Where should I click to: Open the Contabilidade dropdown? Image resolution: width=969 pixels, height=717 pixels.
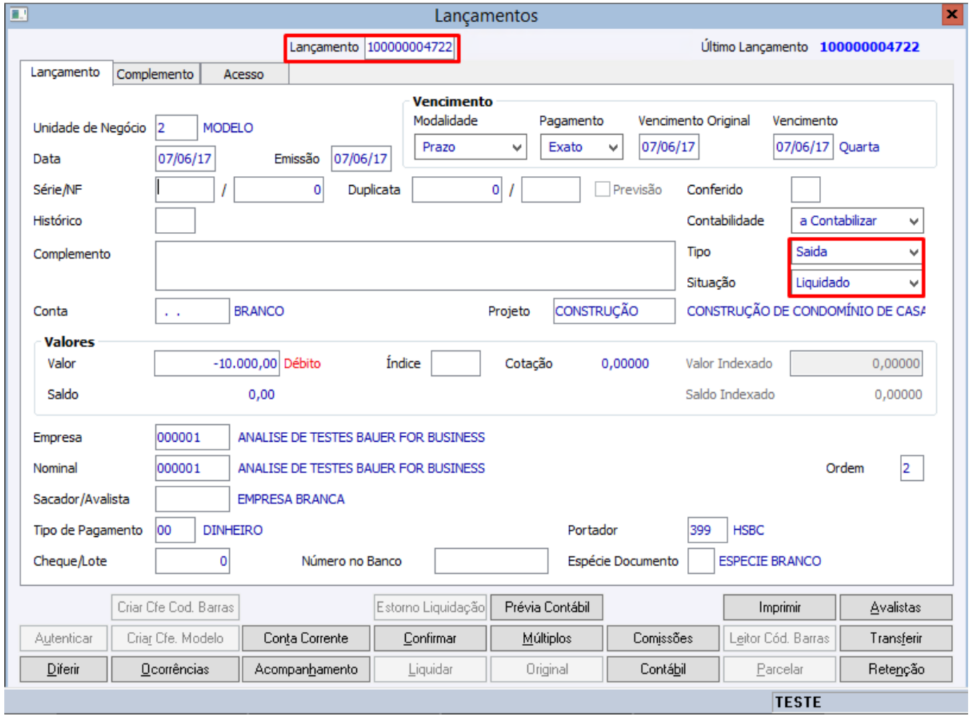857,221
